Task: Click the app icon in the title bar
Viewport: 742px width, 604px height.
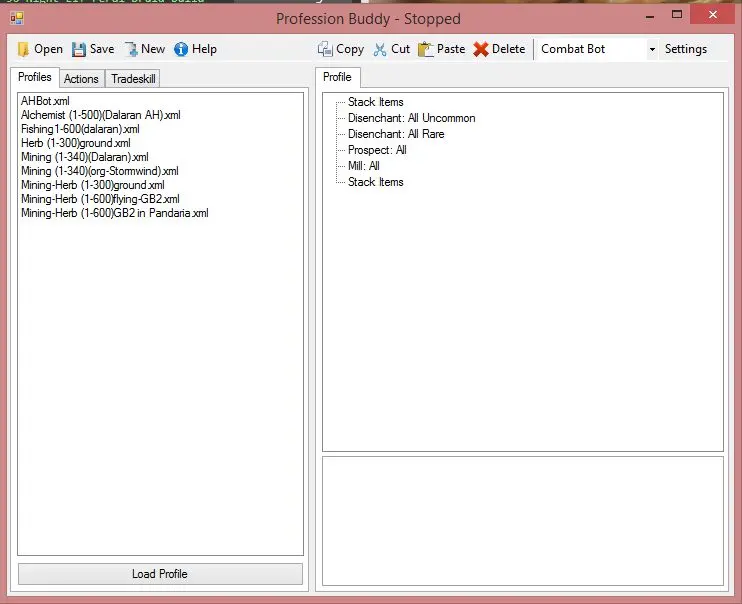Action: pyautogui.click(x=17, y=17)
